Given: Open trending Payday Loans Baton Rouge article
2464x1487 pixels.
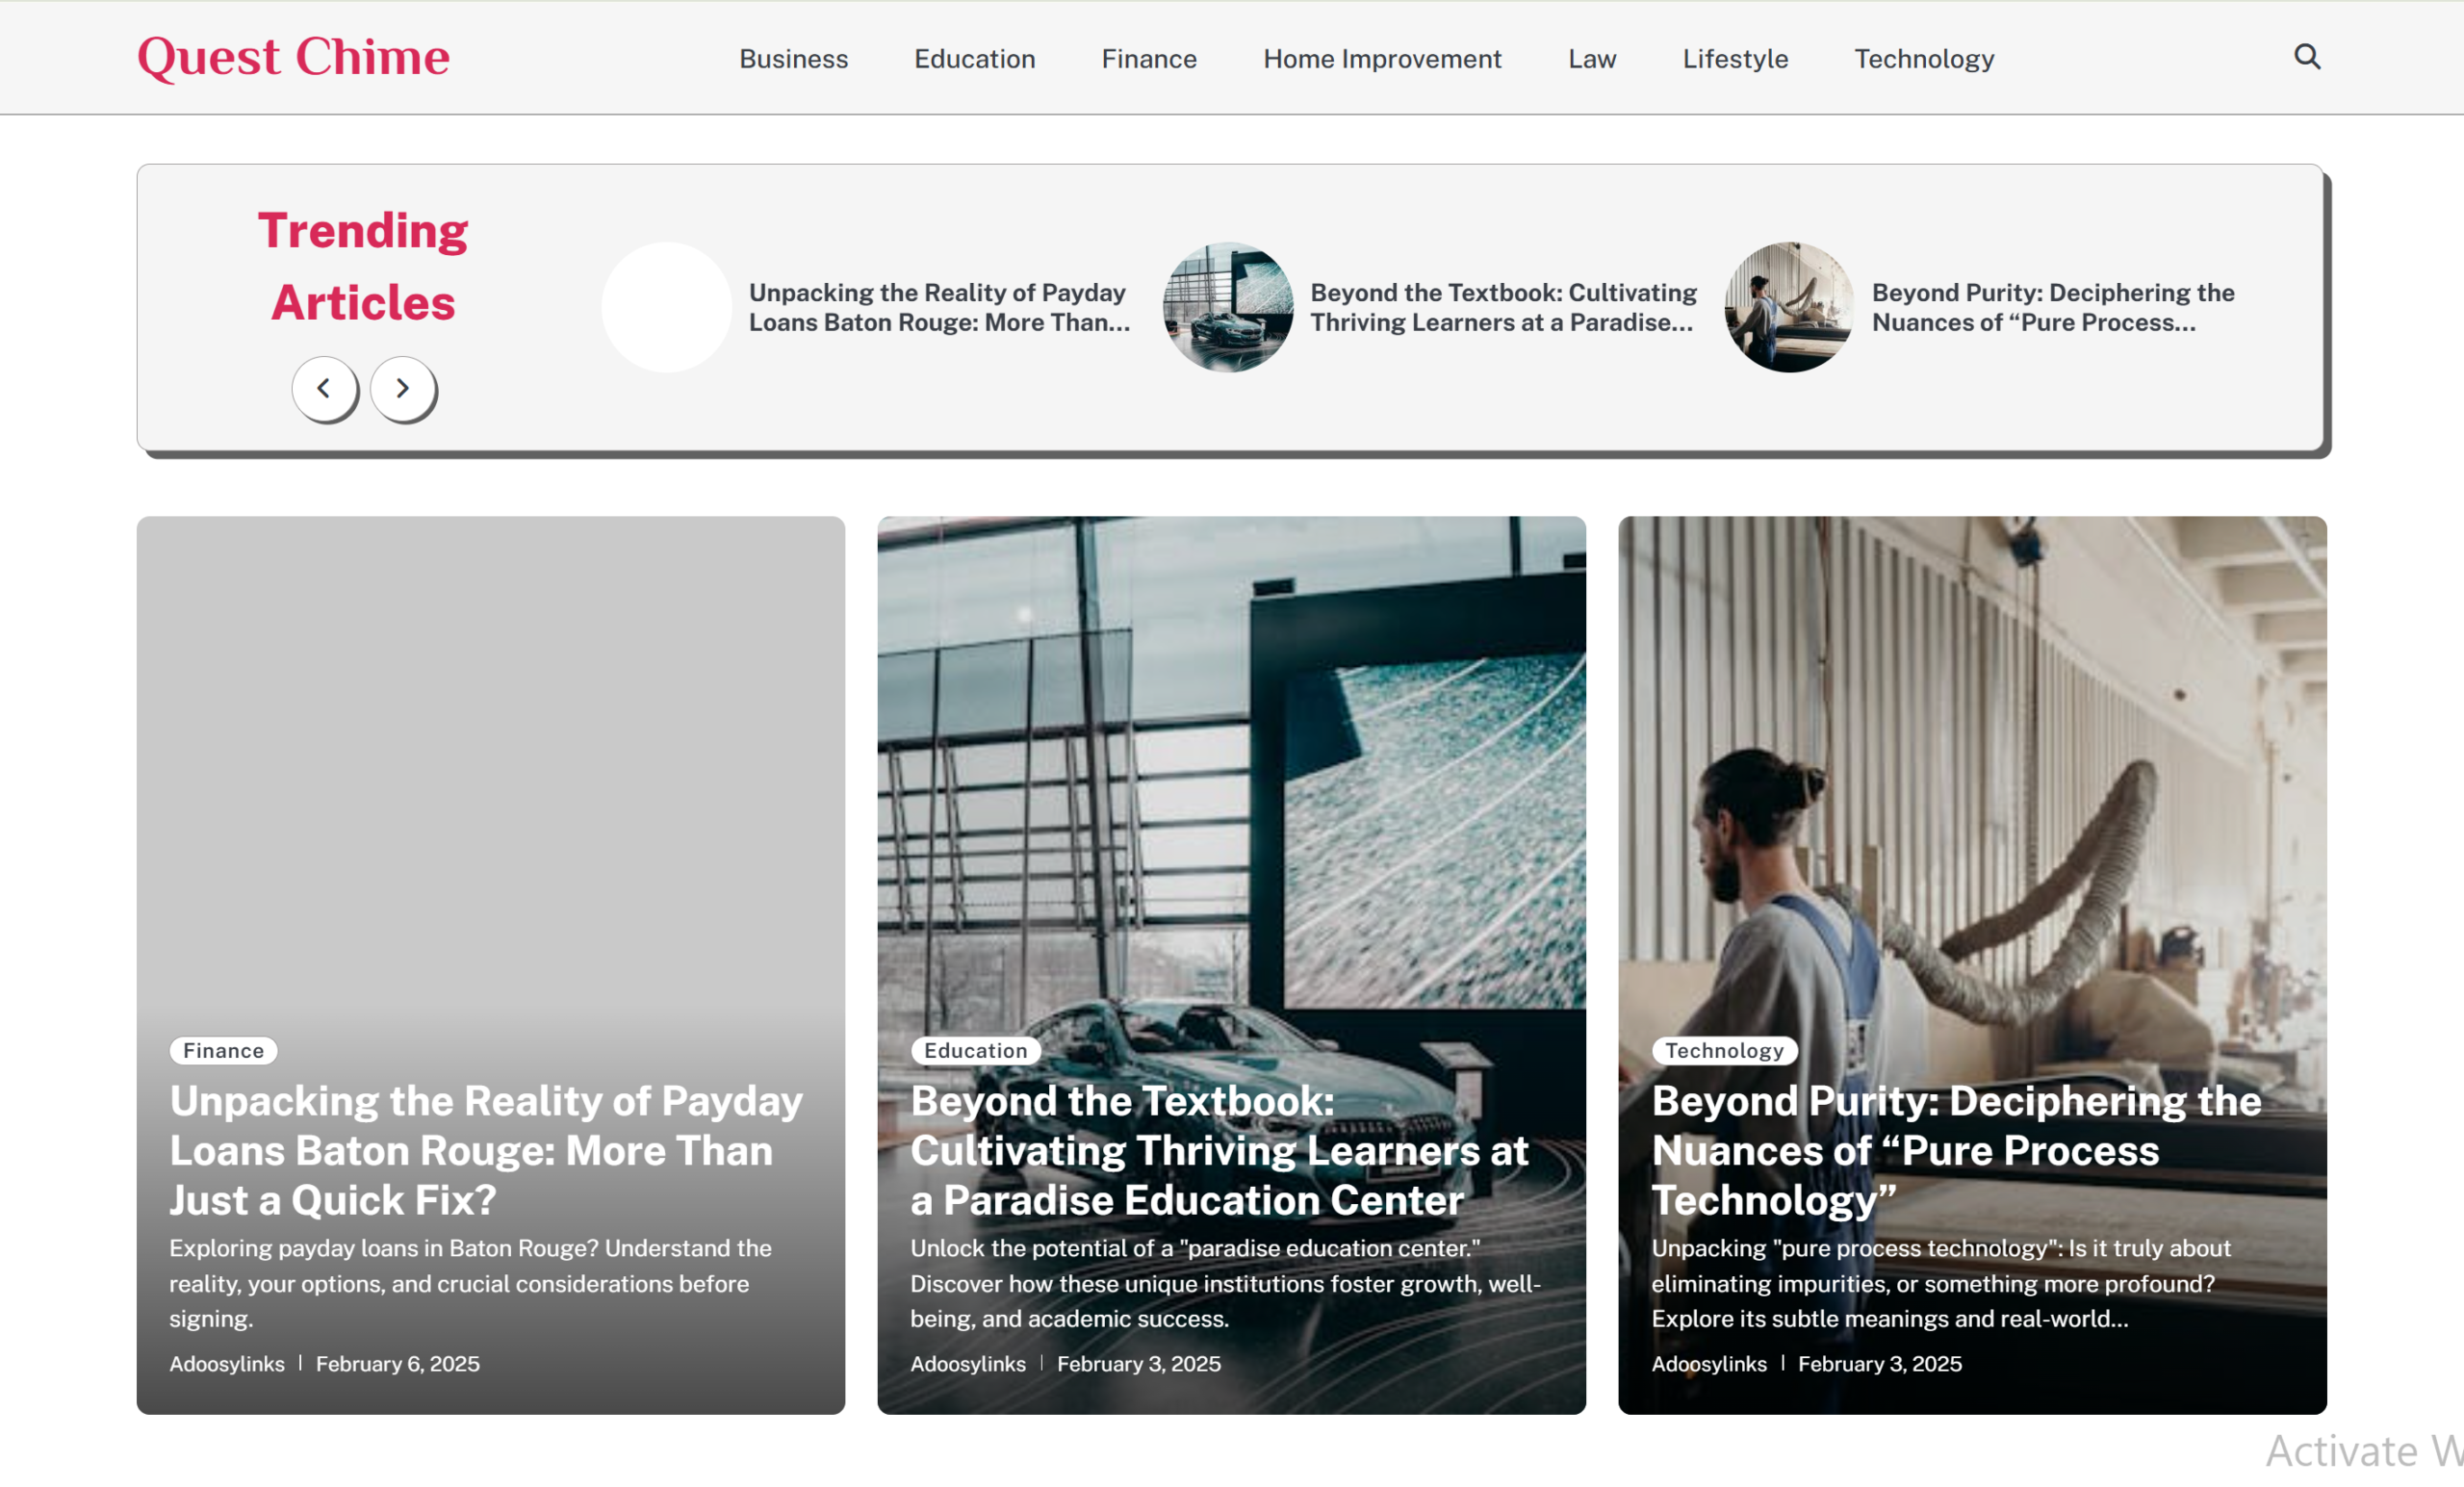Looking at the screenshot, I should pos(939,307).
